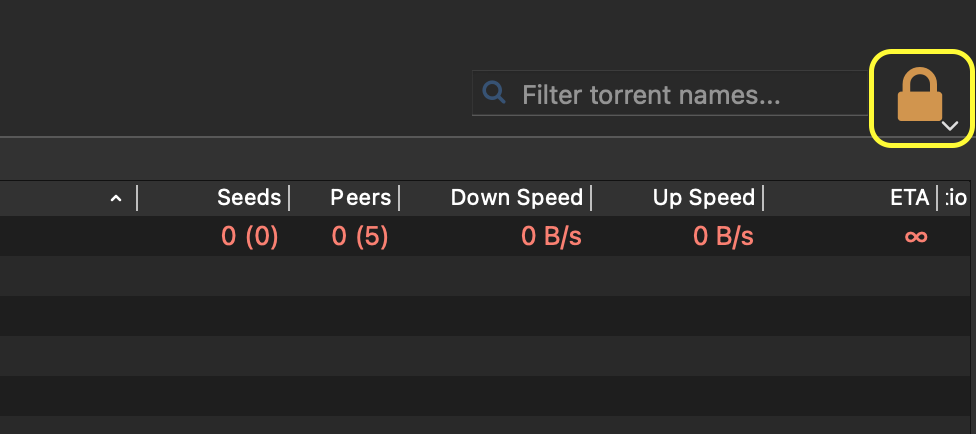This screenshot has width=976, height=434.
Task: Sort torrents by Peers column
Action: [x=361, y=198]
